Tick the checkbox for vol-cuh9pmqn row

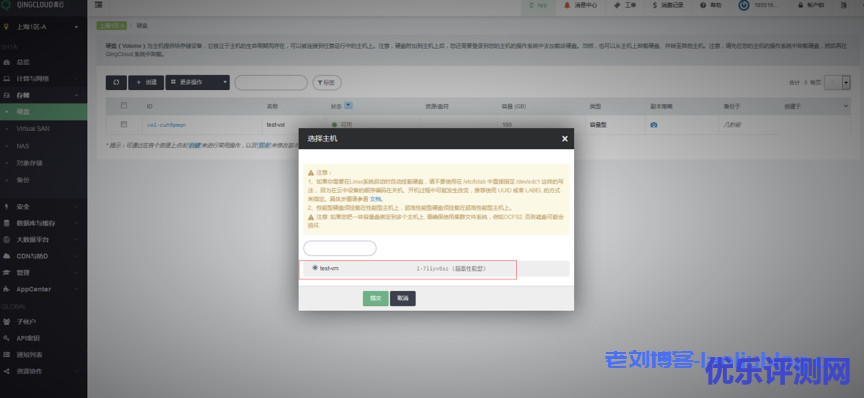tap(123, 125)
